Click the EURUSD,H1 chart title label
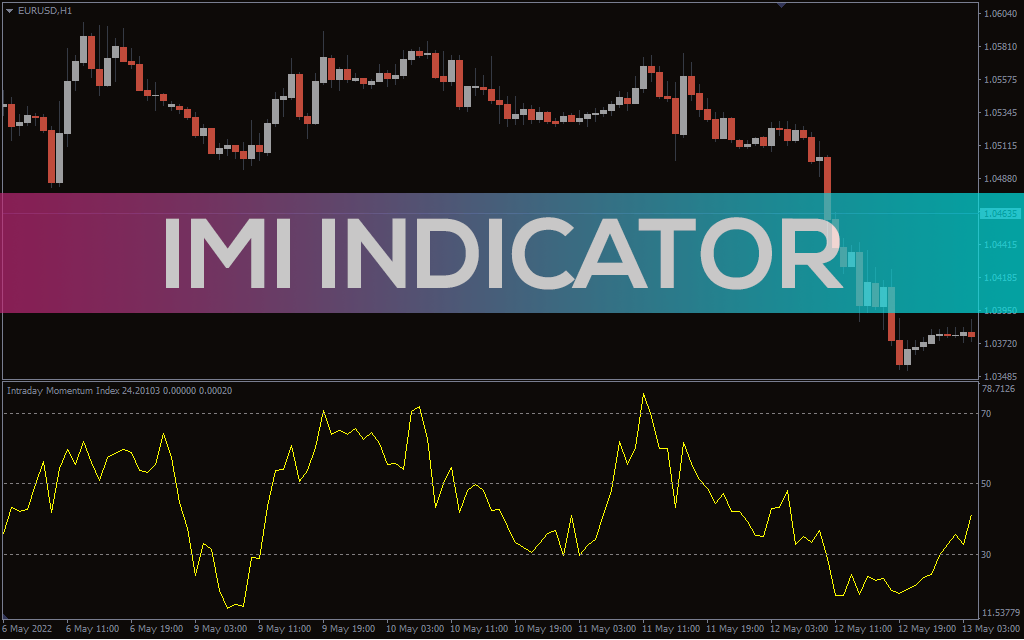This screenshot has height=640, width=1024. (45, 11)
